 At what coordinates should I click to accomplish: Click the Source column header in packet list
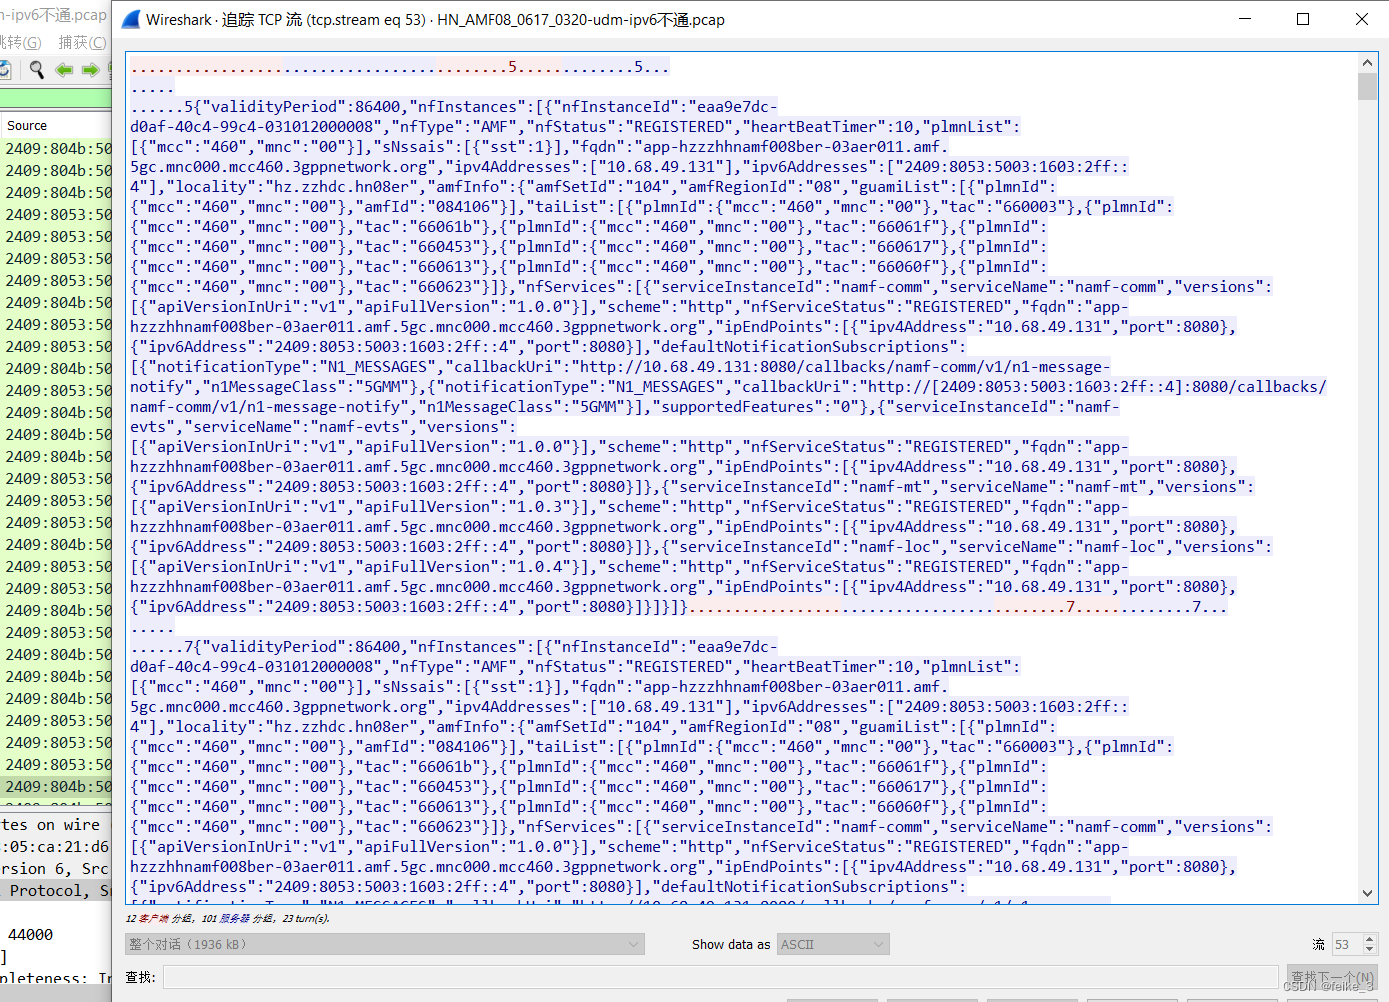pos(27,125)
